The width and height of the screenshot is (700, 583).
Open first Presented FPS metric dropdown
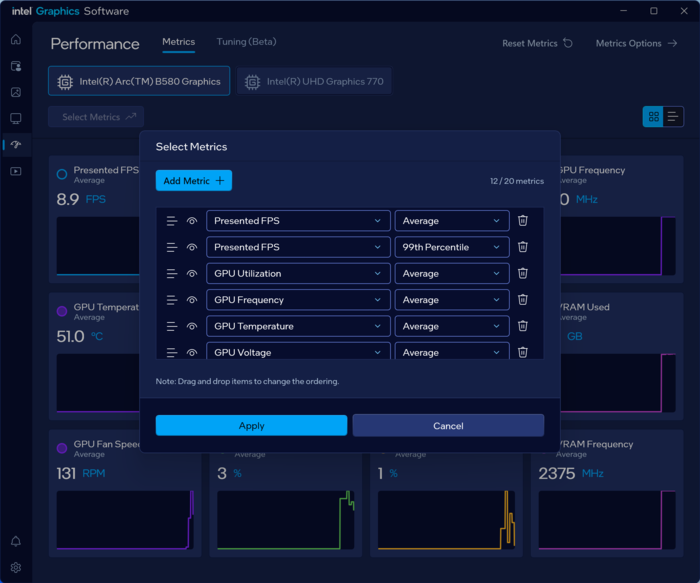[x=298, y=221]
